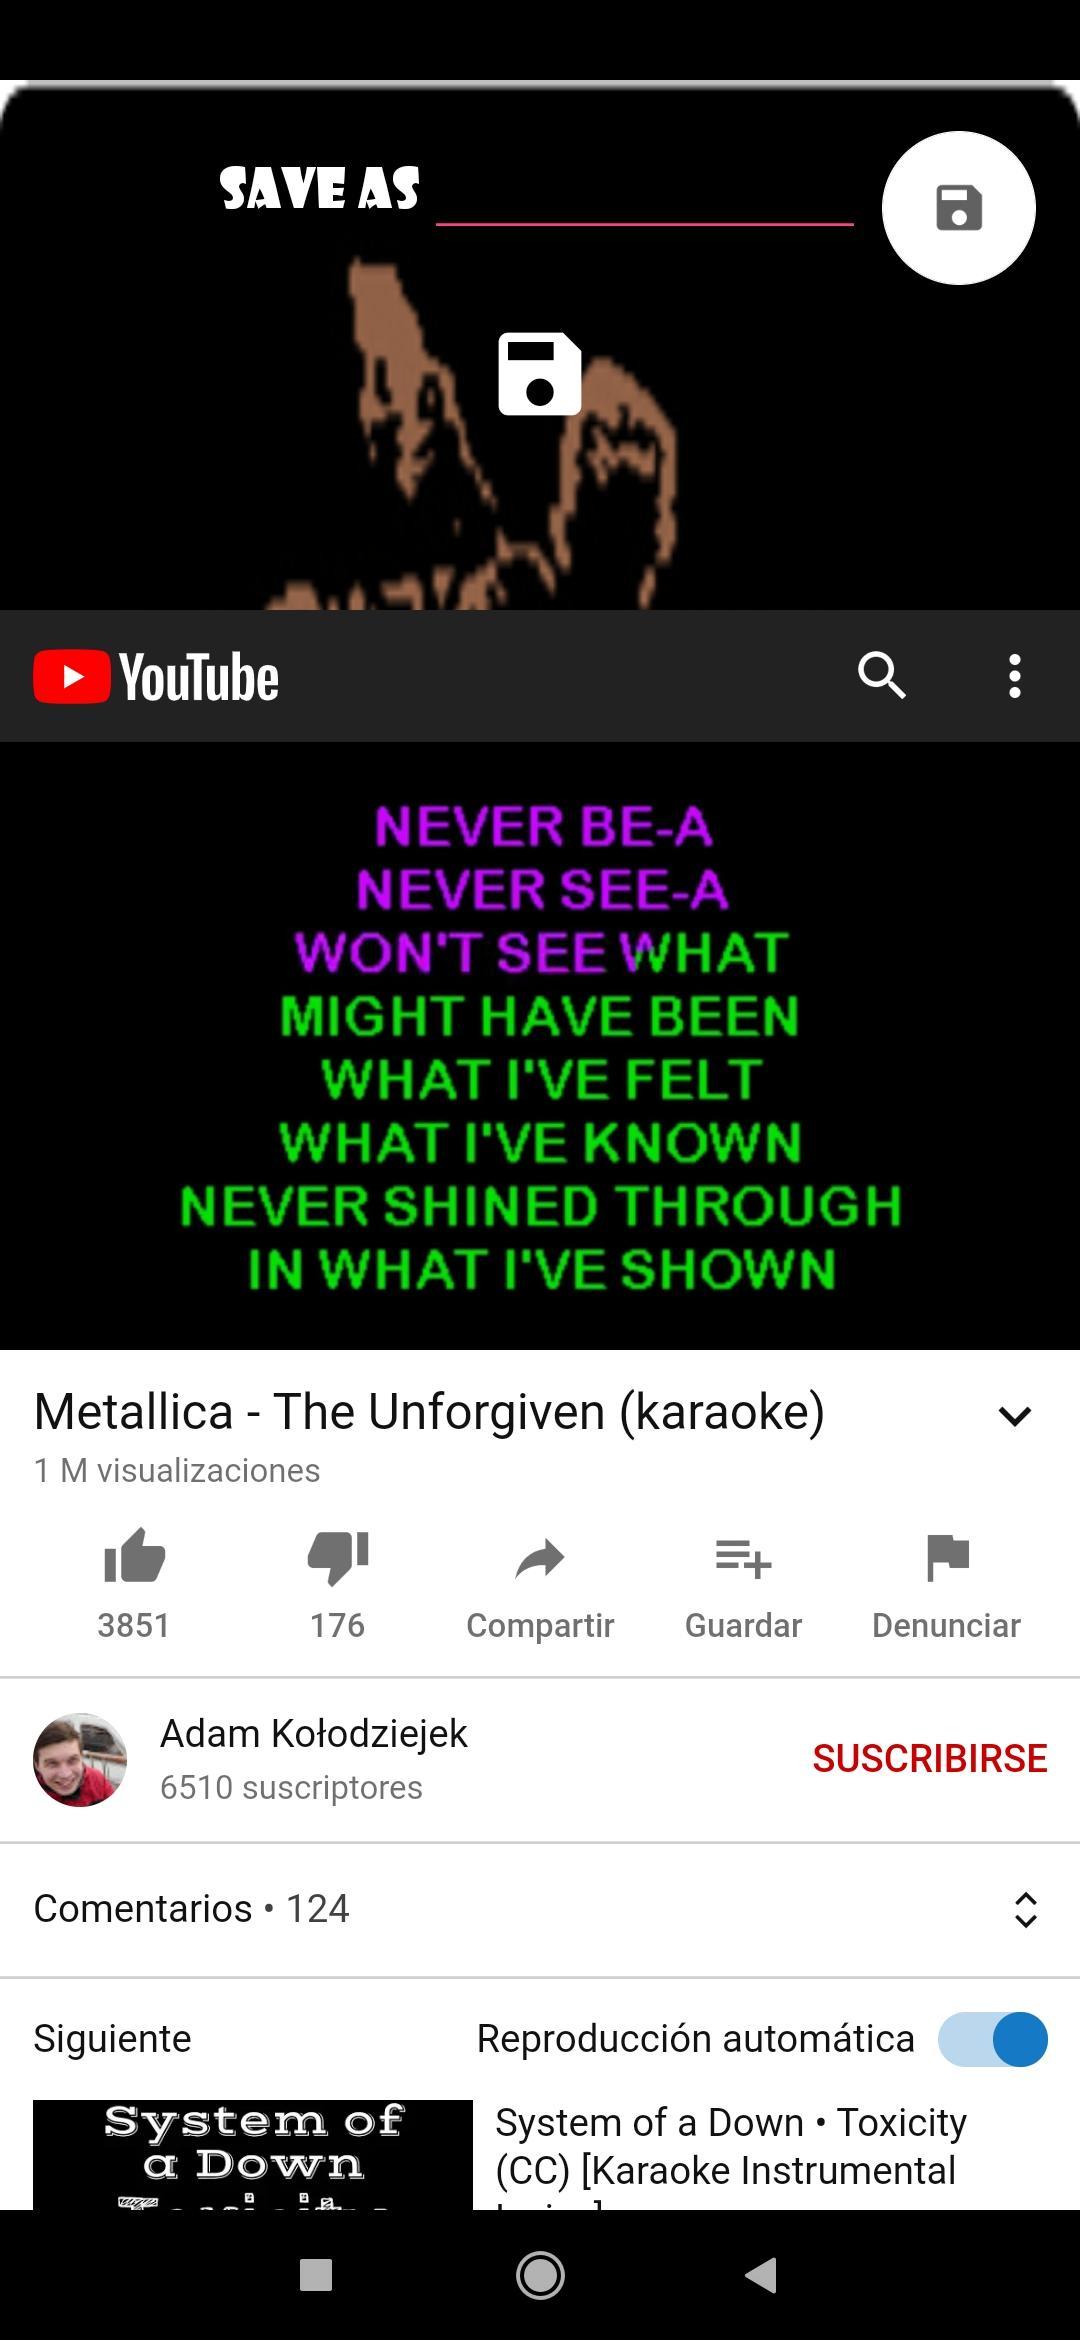
Task: Go to YouTube home via logo
Action: click(156, 677)
